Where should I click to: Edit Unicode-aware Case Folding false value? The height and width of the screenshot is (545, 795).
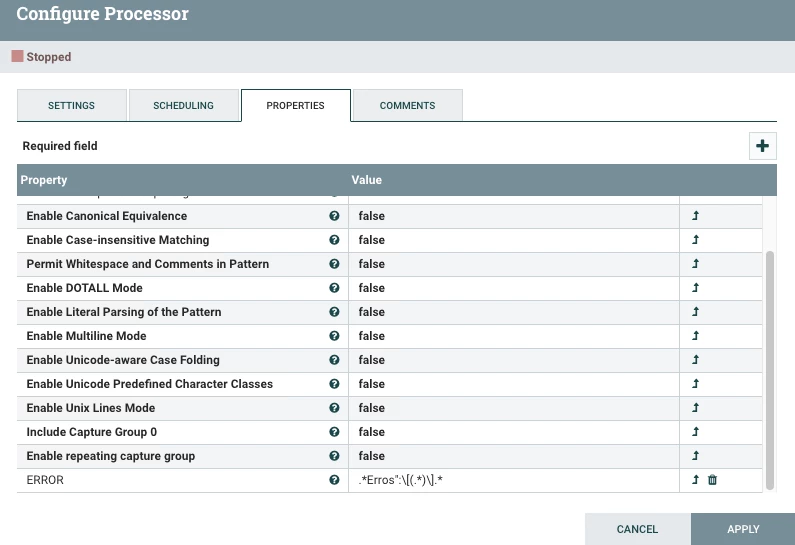[514, 360]
